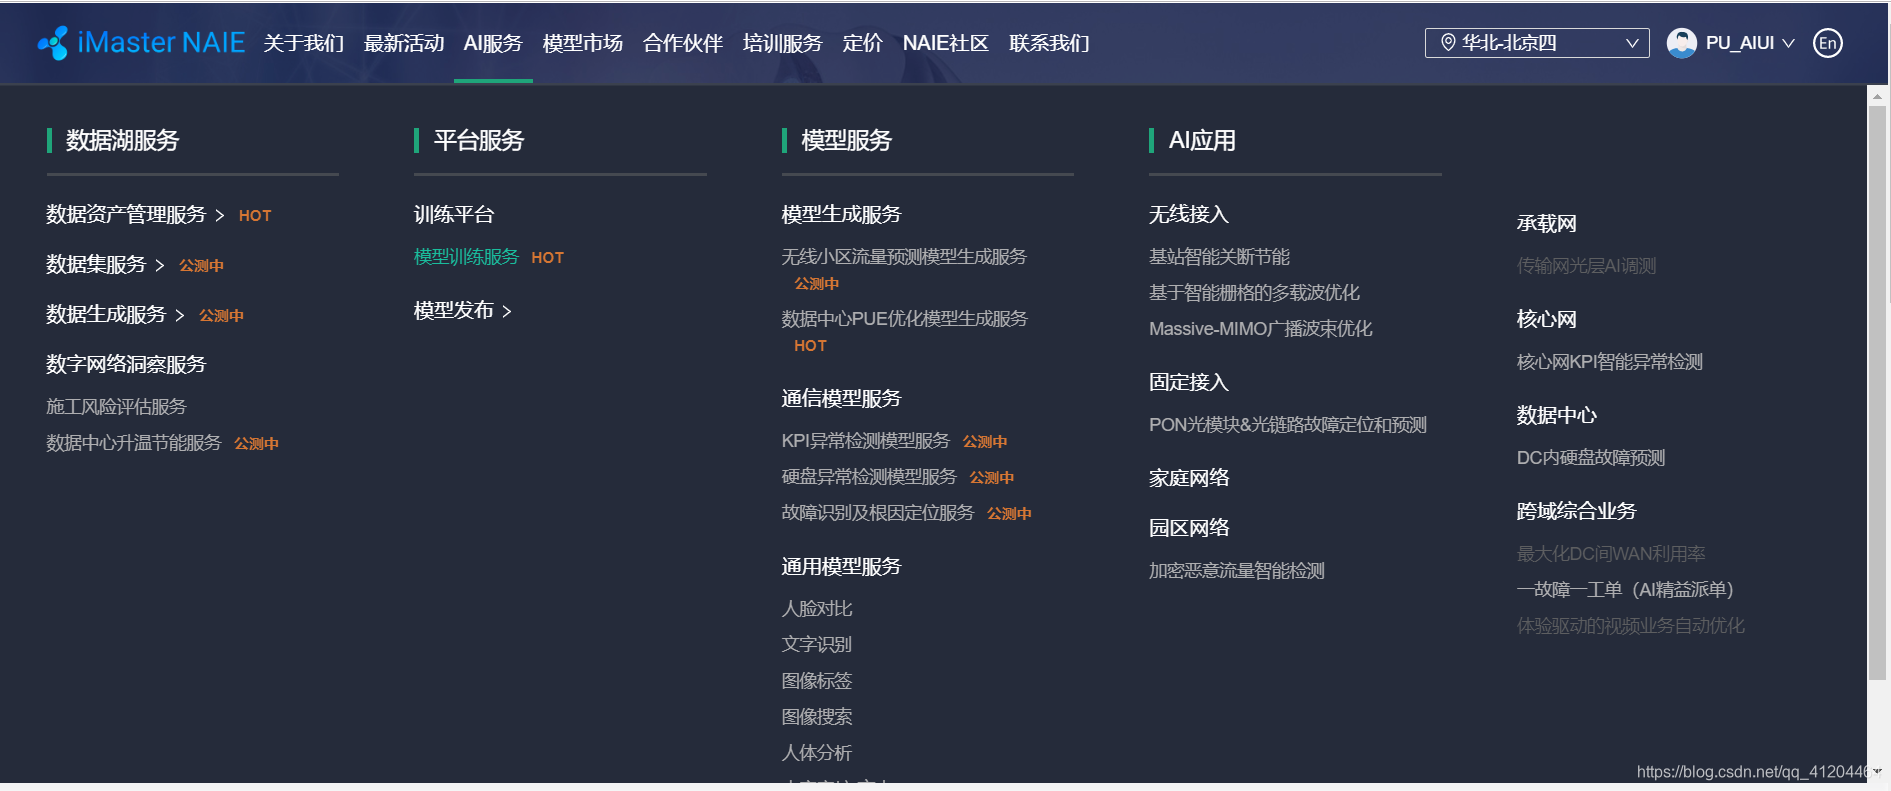Open the 训练平台 link

454,214
